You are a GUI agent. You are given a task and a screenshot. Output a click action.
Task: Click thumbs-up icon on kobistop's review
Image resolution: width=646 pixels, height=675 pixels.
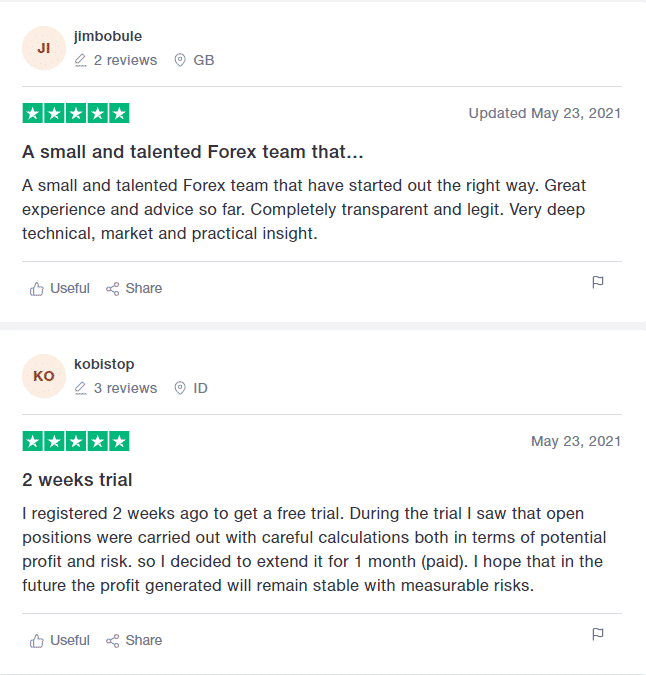(x=37, y=641)
